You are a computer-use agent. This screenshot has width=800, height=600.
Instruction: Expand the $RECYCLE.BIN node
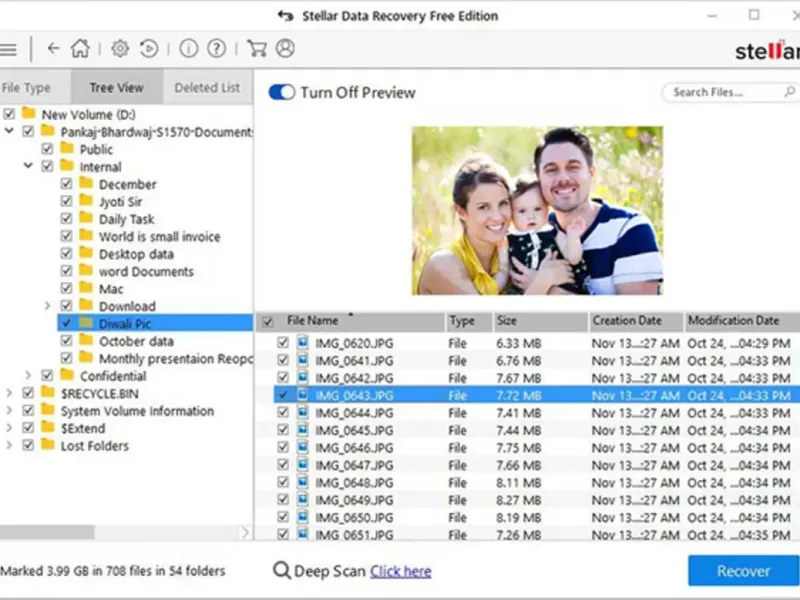(x=9, y=393)
